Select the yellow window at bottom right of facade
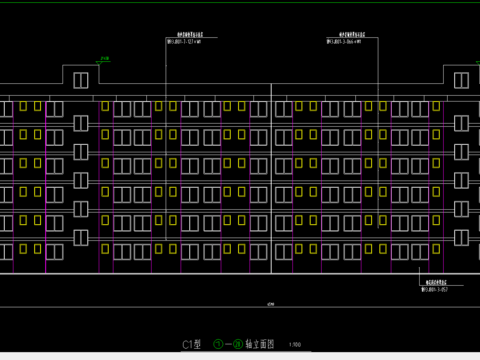The height and width of the screenshot is (360, 480). [x=436, y=249]
